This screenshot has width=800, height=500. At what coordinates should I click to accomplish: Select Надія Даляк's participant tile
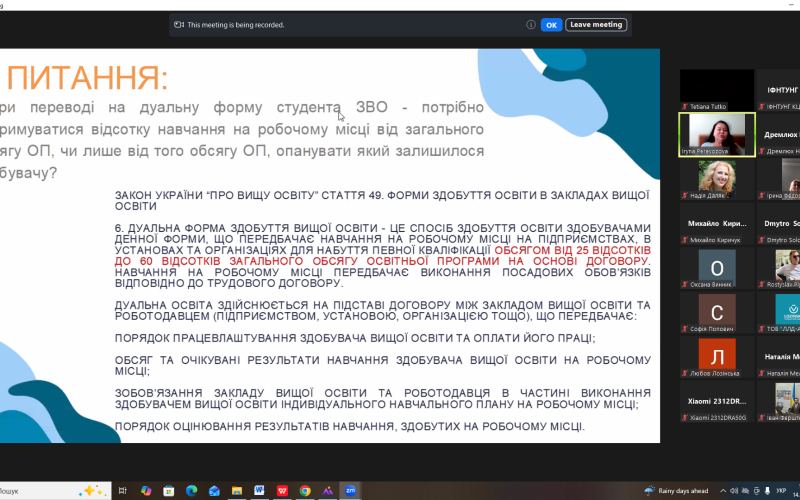coord(717,179)
